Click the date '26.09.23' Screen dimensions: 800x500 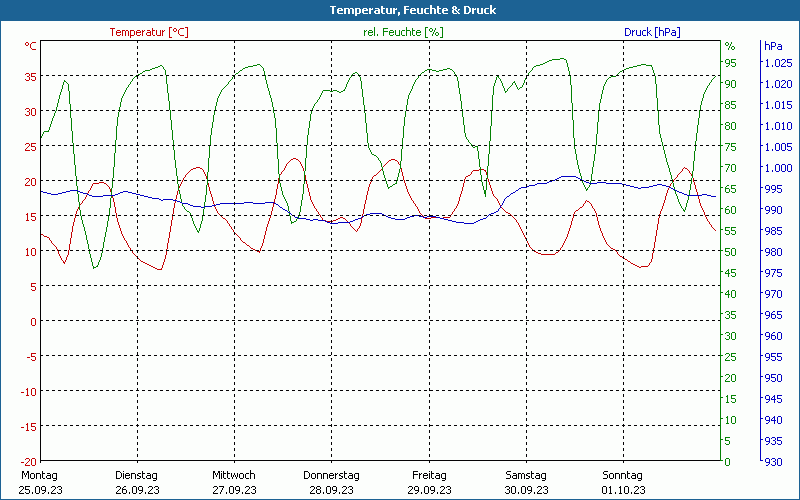[137, 490]
